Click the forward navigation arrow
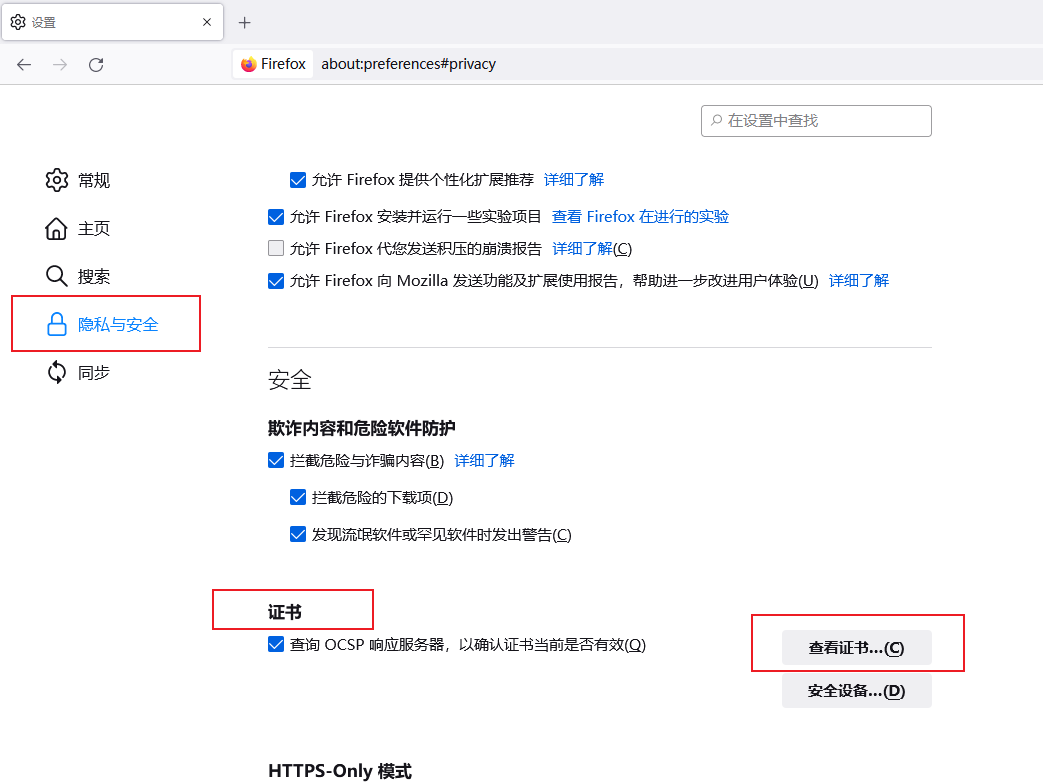The width and height of the screenshot is (1043, 782). pos(60,64)
